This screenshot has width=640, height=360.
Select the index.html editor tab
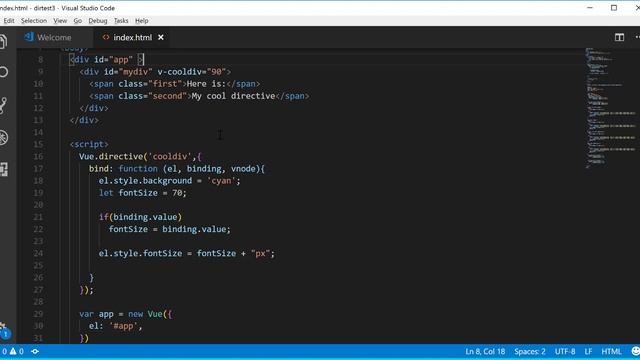pos(133,38)
